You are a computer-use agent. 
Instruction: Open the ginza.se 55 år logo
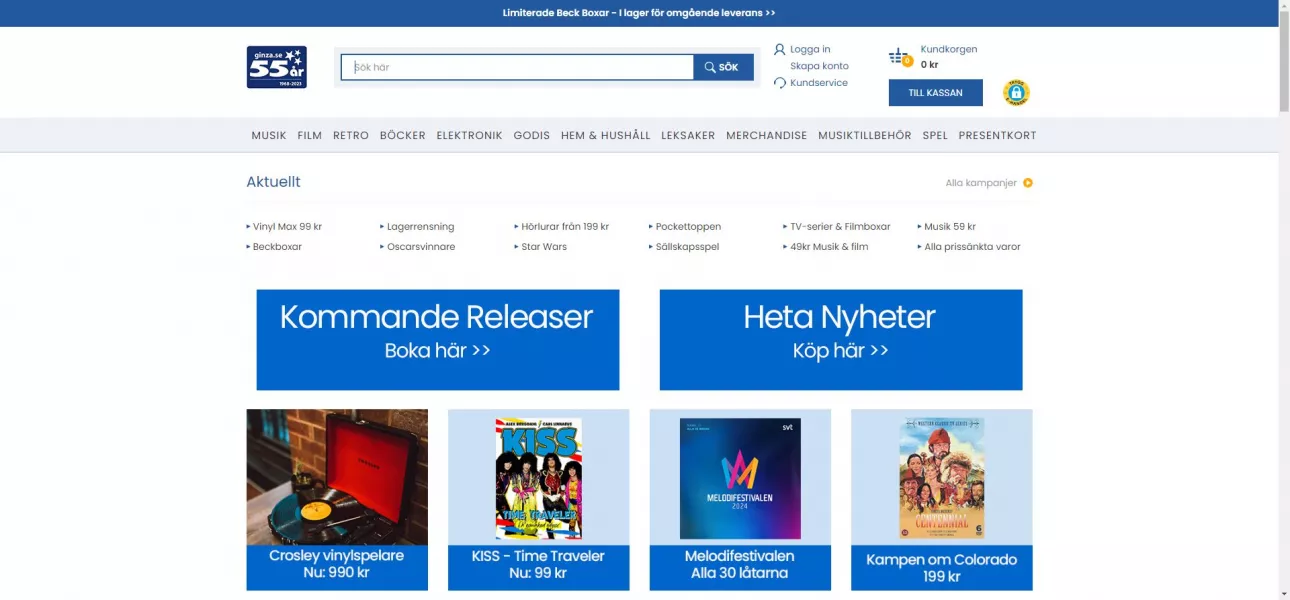[x=277, y=67]
